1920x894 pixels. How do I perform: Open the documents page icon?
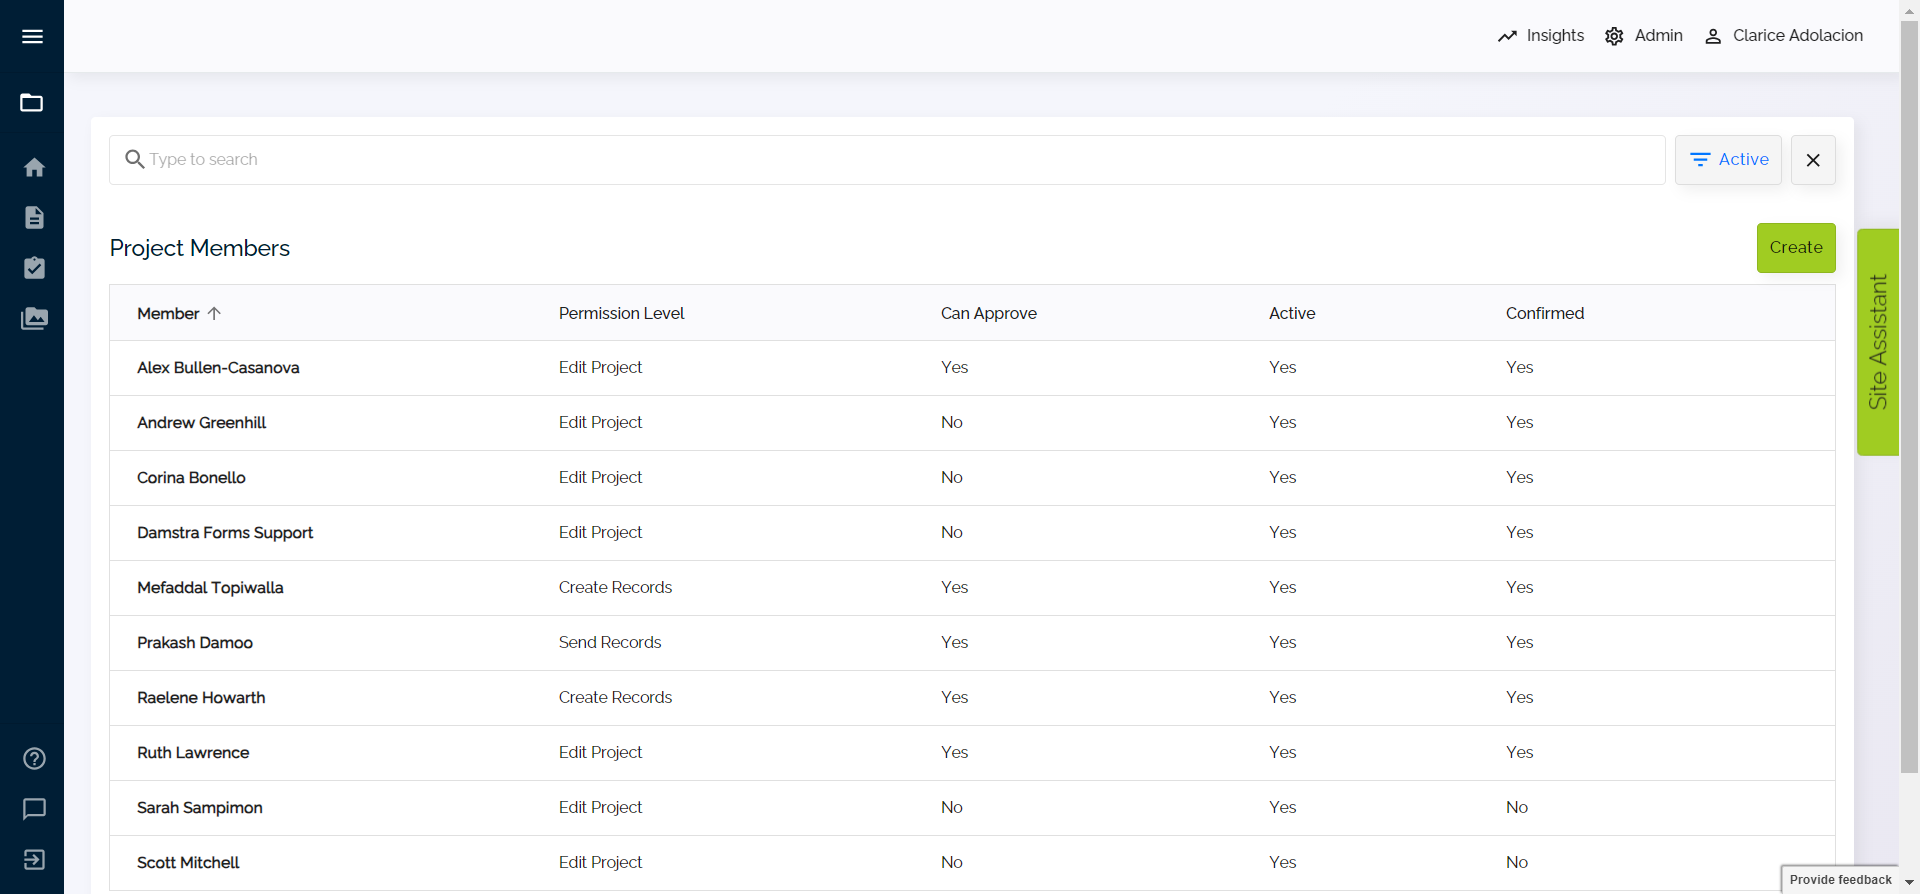click(x=34, y=218)
